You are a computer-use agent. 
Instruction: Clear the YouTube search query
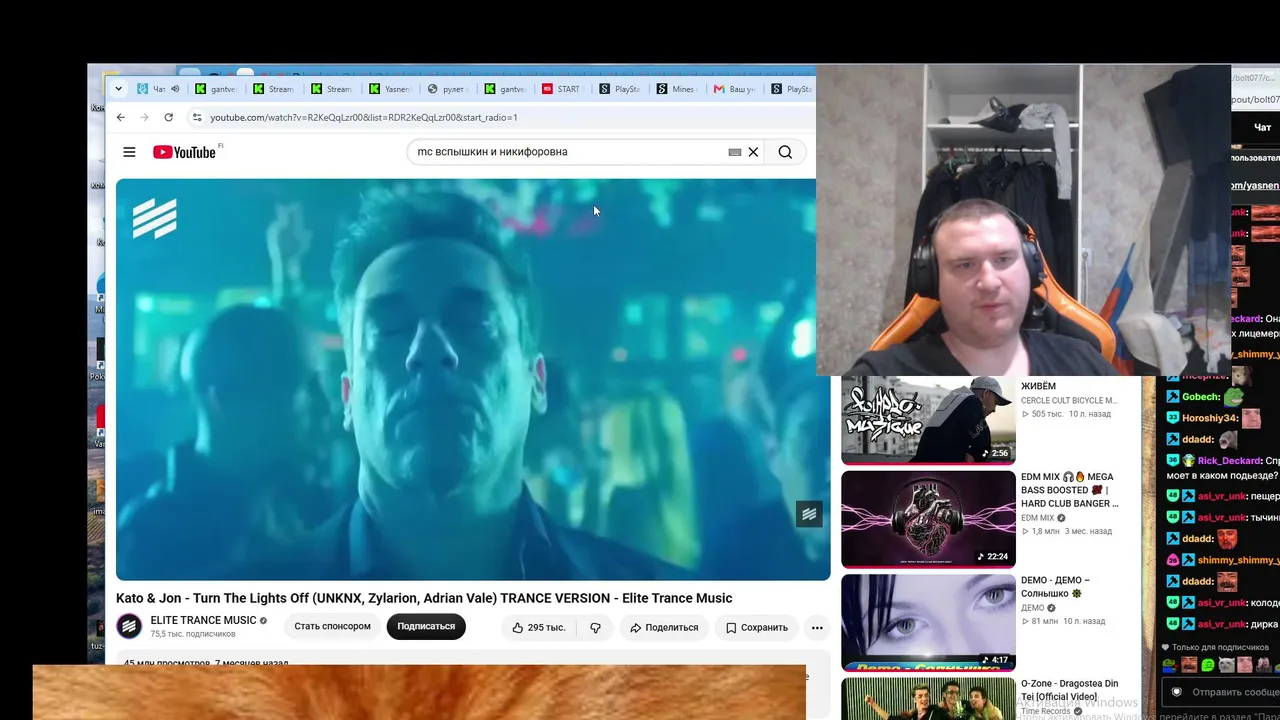(753, 152)
